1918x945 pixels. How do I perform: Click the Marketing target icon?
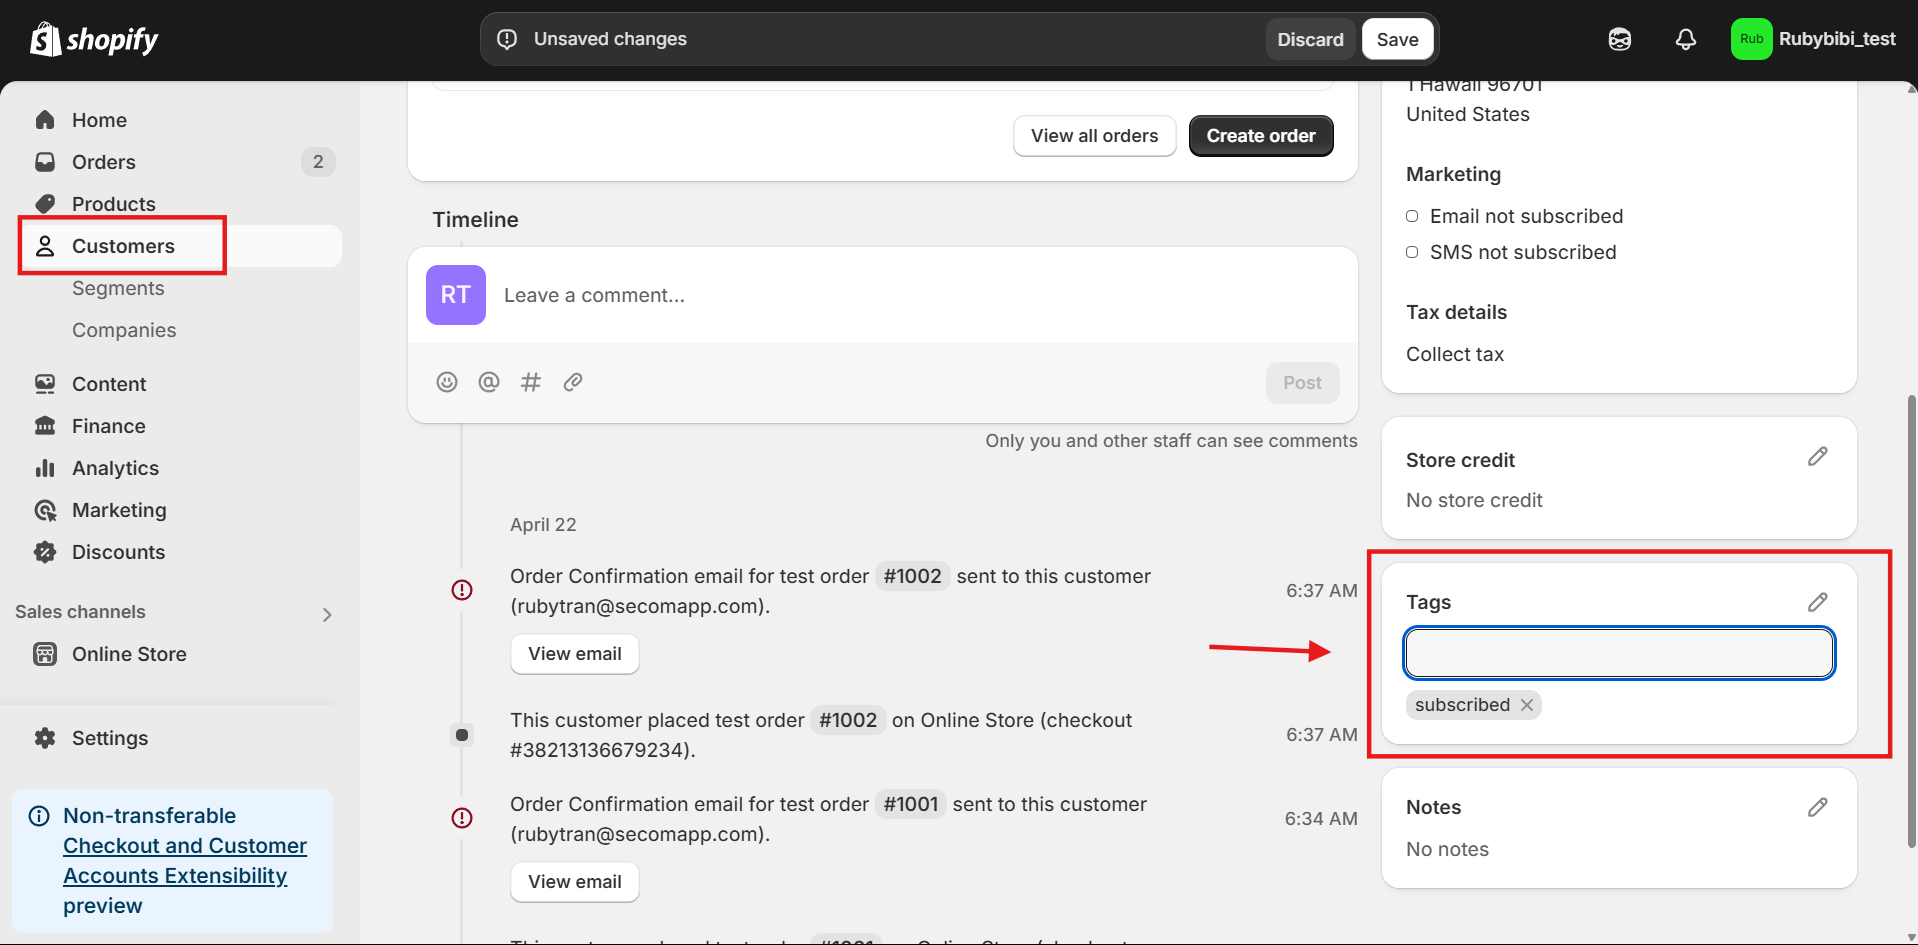[x=45, y=510]
